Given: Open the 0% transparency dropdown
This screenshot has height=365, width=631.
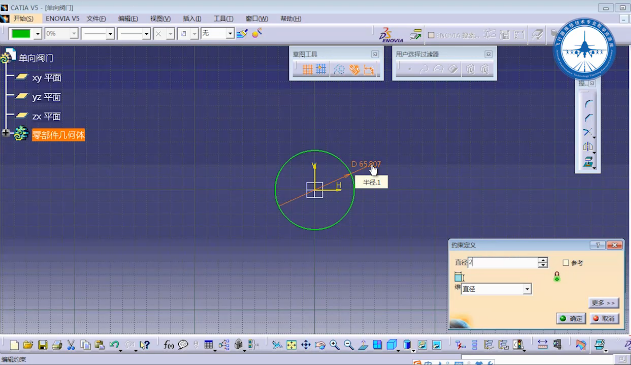Looking at the screenshot, I should 74,34.
